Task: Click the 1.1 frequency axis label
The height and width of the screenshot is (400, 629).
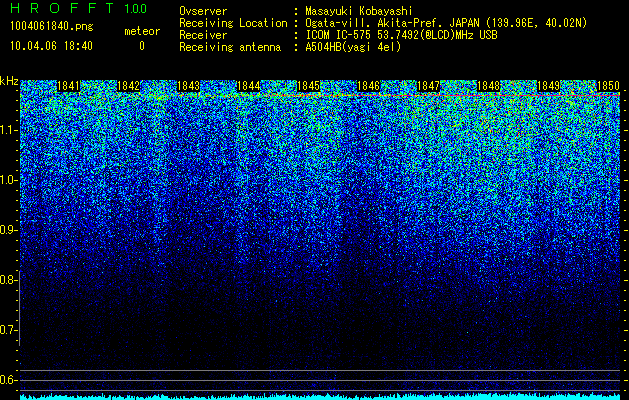Action: [9, 130]
